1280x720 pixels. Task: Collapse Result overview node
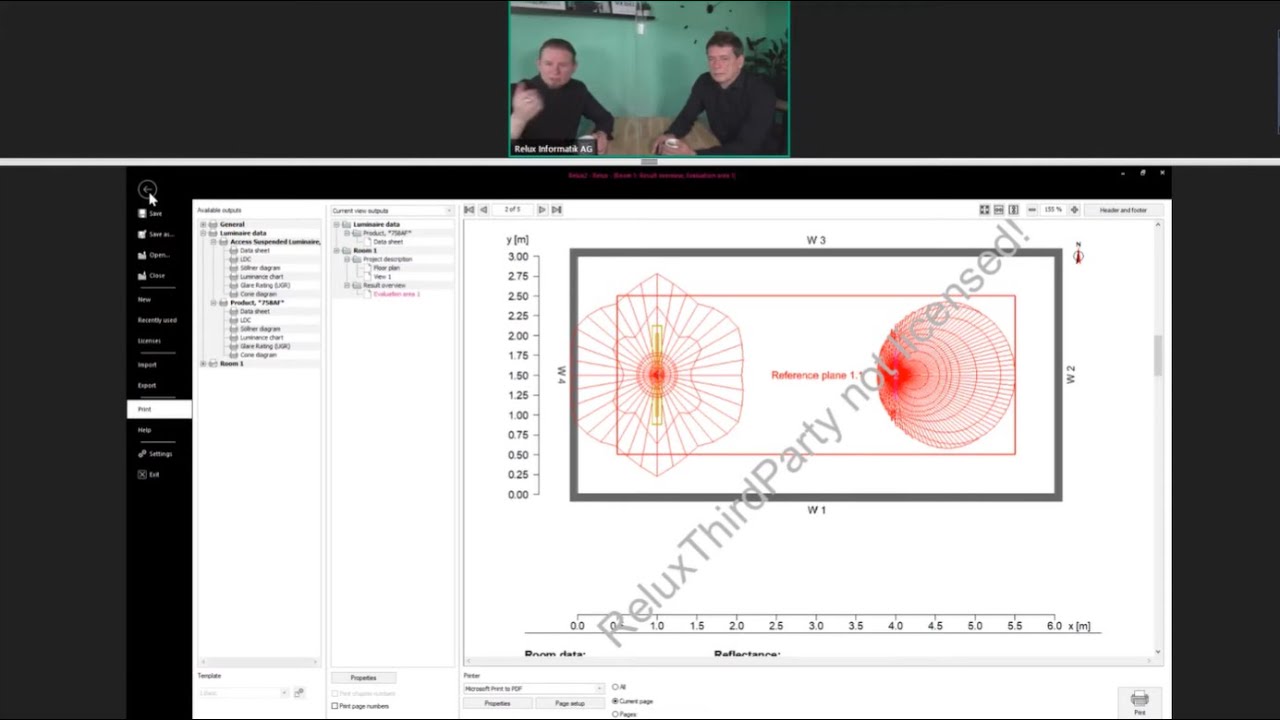coord(348,286)
